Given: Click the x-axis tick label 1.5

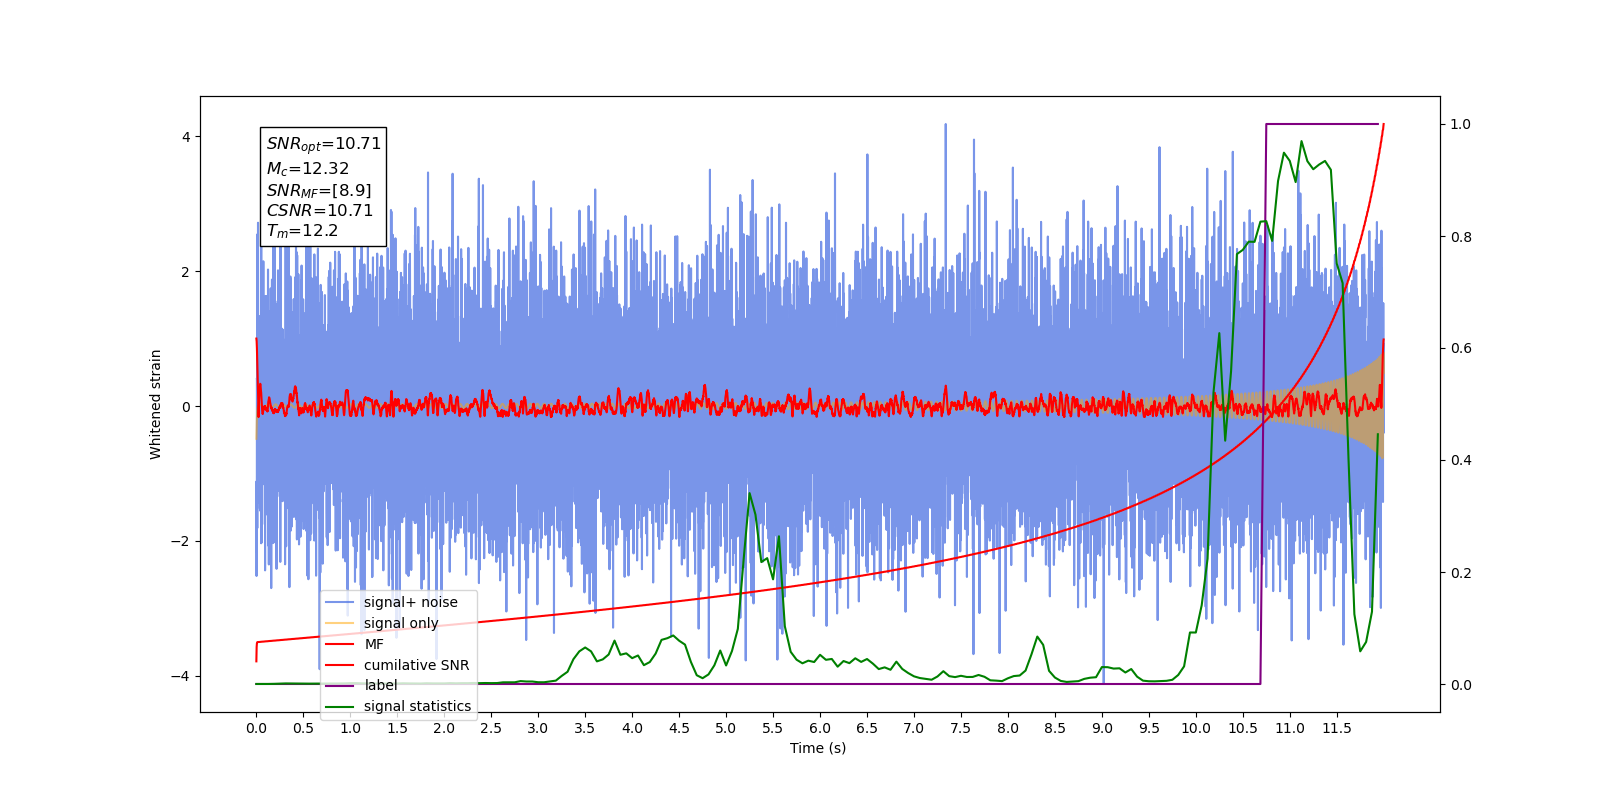Looking at the screenshot, I should (397, 728).
